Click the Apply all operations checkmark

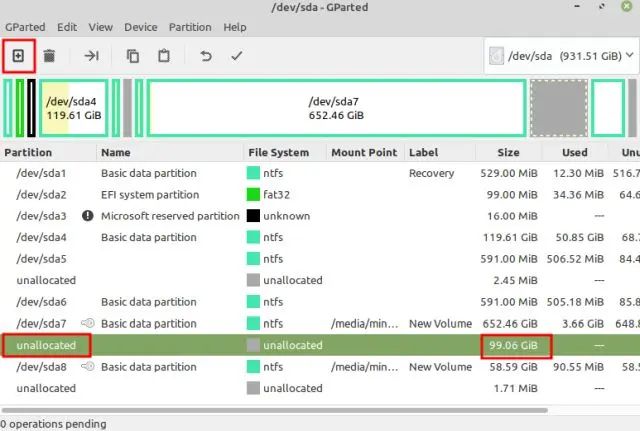point(237,56)
